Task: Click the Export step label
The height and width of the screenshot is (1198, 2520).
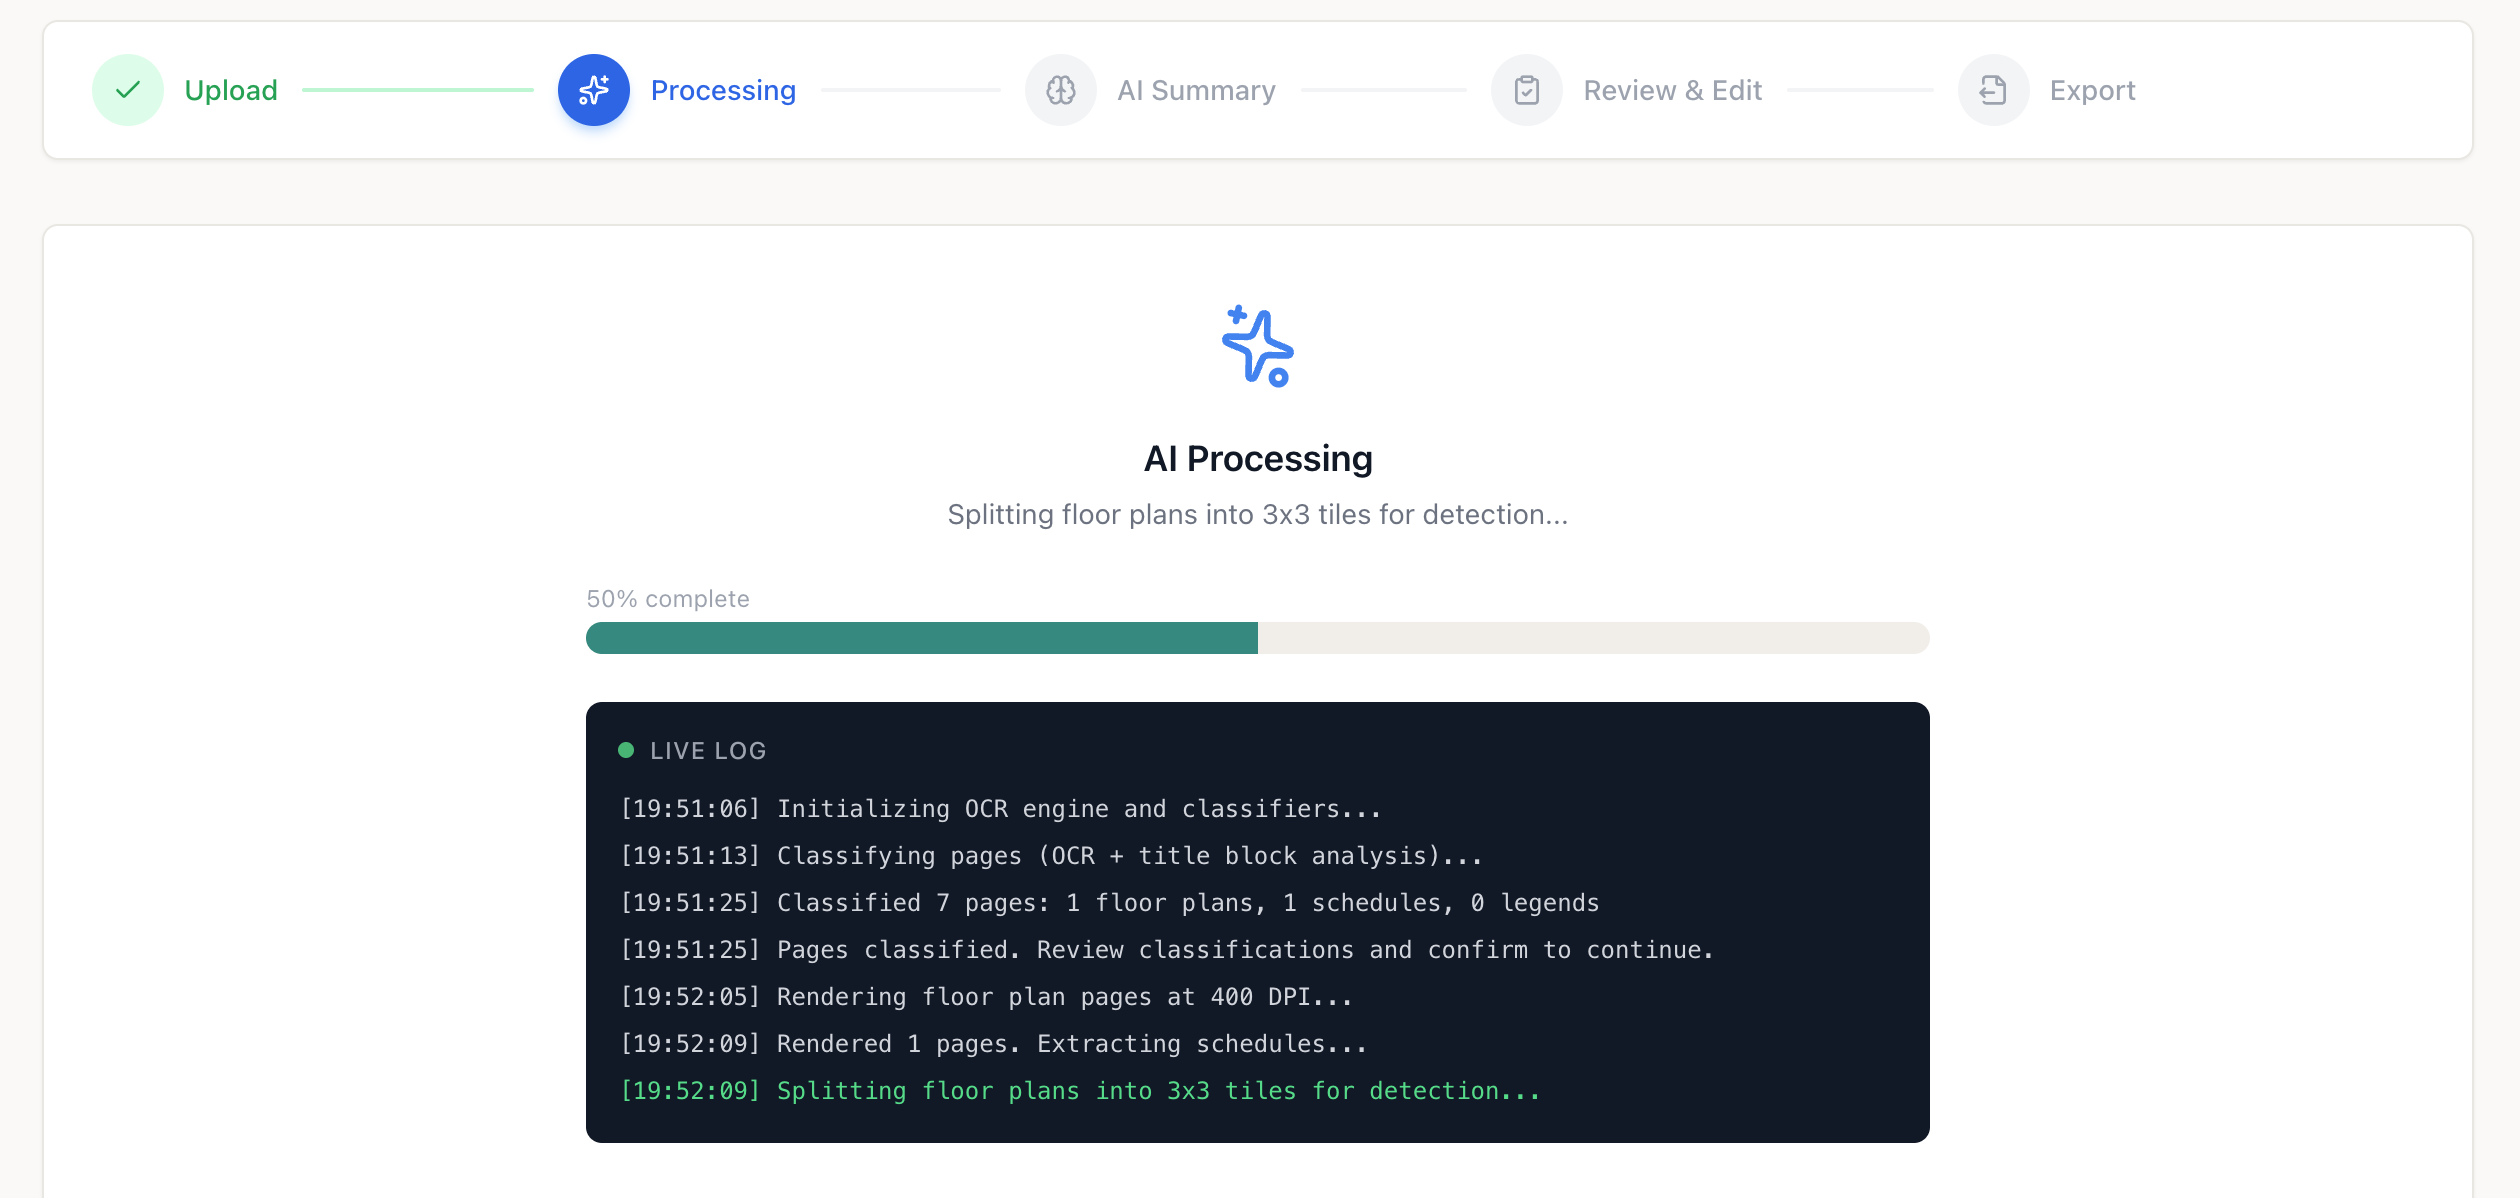Action: tap(2091, 89)
